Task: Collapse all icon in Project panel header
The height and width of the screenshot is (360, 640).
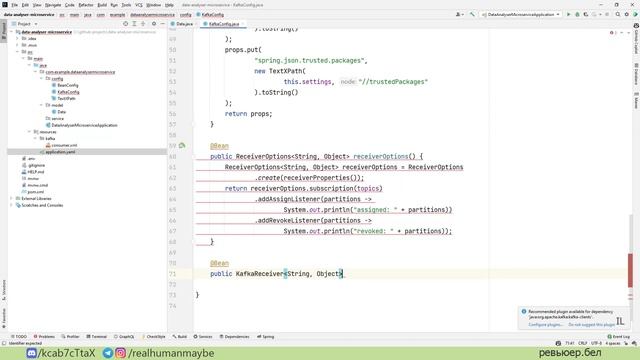Action: coord(143,24)
